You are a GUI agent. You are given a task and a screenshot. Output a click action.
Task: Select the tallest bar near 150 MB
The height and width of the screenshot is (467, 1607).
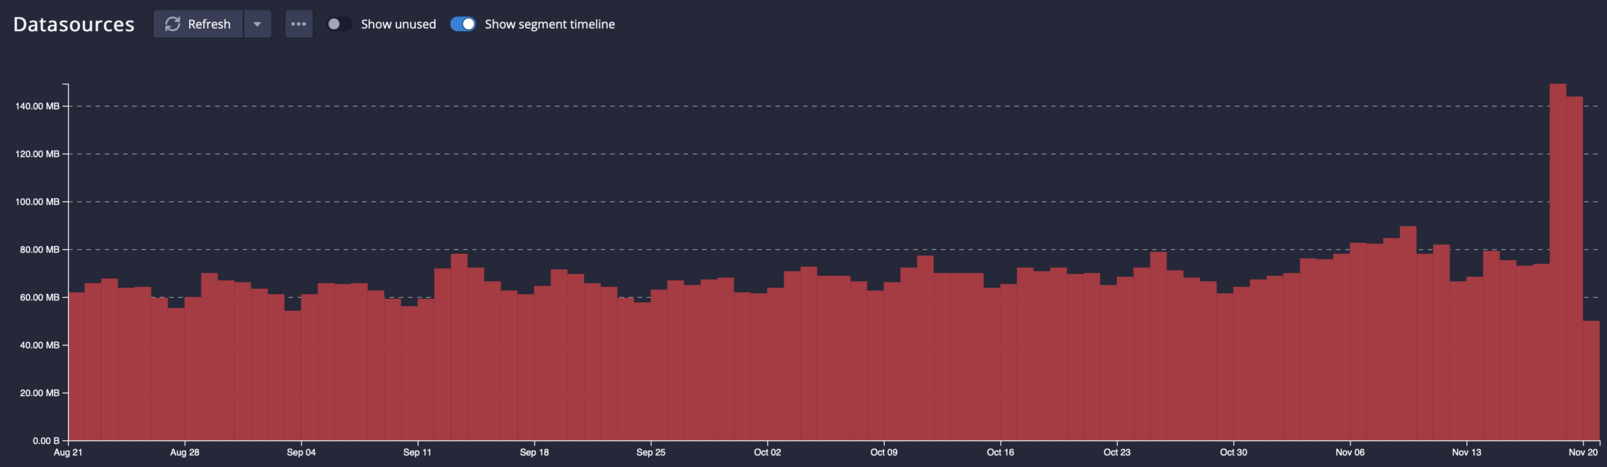(1557, 260)
